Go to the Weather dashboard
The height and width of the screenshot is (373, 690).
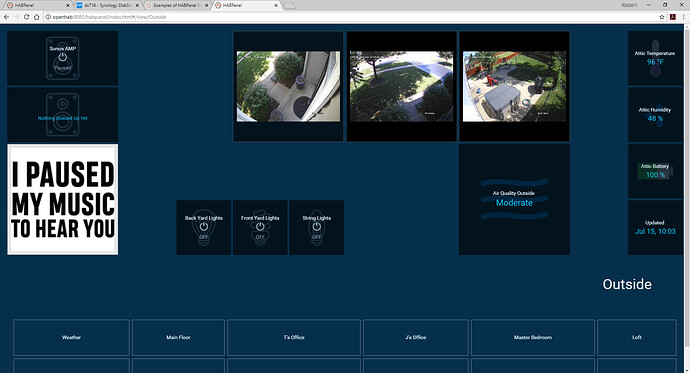pos(71,337)
